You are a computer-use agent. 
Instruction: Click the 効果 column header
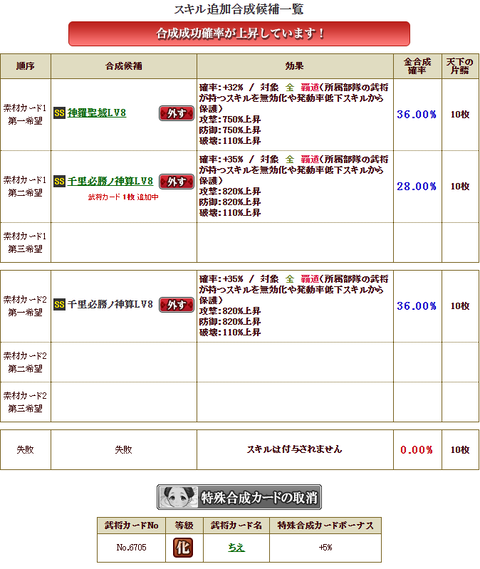(295, 66)
